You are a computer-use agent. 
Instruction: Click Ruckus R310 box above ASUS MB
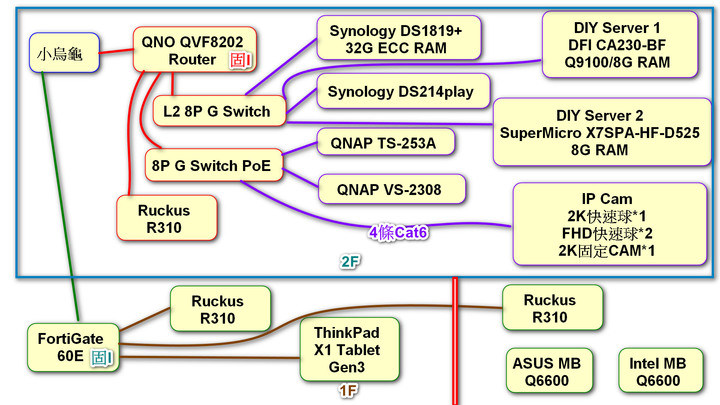[x=552, y=308]
